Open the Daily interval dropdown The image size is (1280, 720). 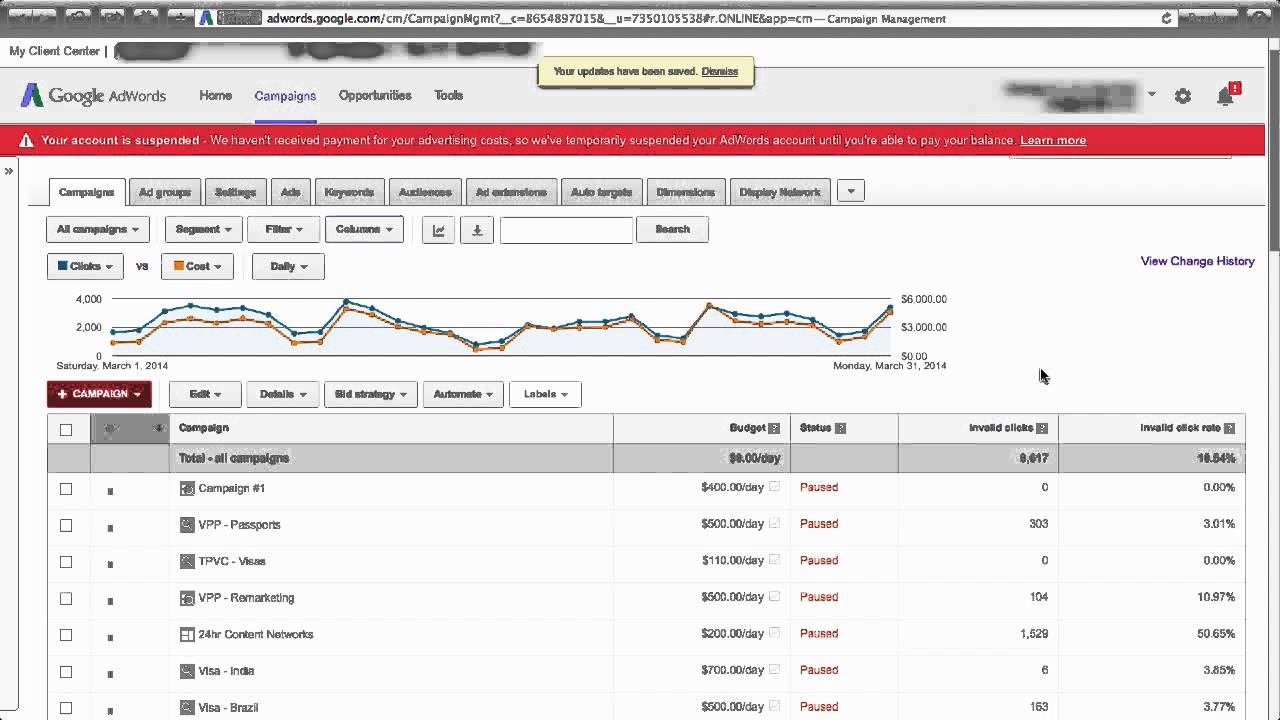(x=288, y=267)
